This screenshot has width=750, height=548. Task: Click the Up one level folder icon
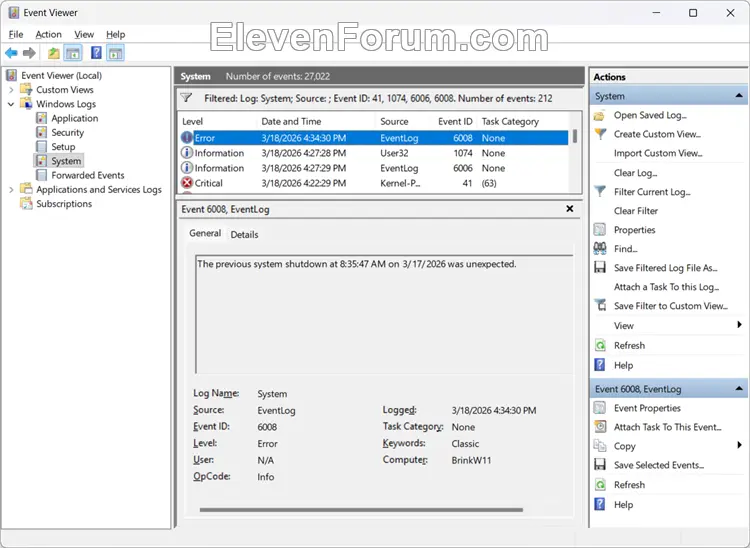(x=54, y=53)
